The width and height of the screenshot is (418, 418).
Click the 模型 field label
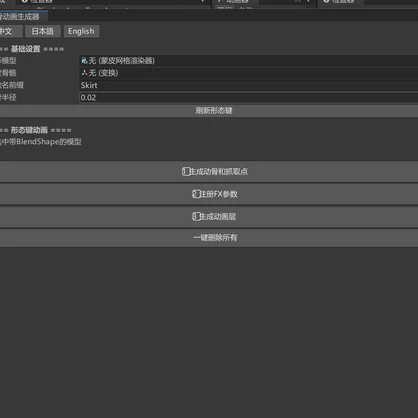pos(8,61)
